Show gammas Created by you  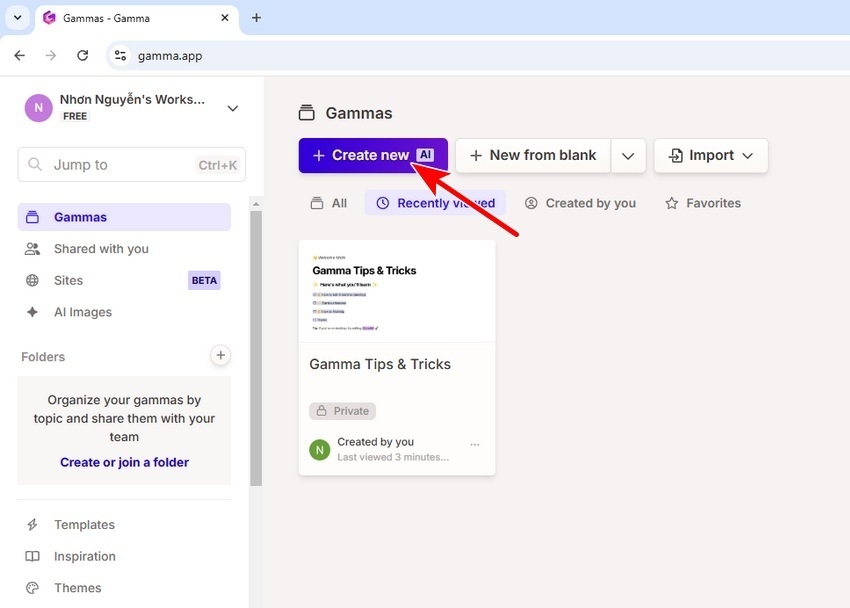580,203
